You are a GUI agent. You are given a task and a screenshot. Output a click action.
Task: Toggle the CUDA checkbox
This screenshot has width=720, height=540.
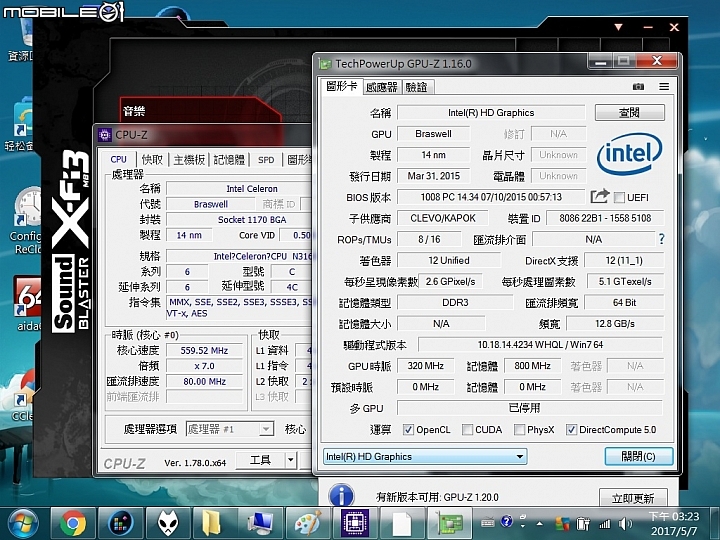(x=467, y=430)
